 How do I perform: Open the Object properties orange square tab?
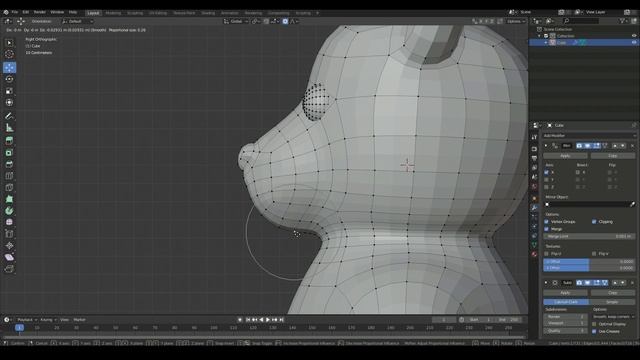tap(534, 198)
